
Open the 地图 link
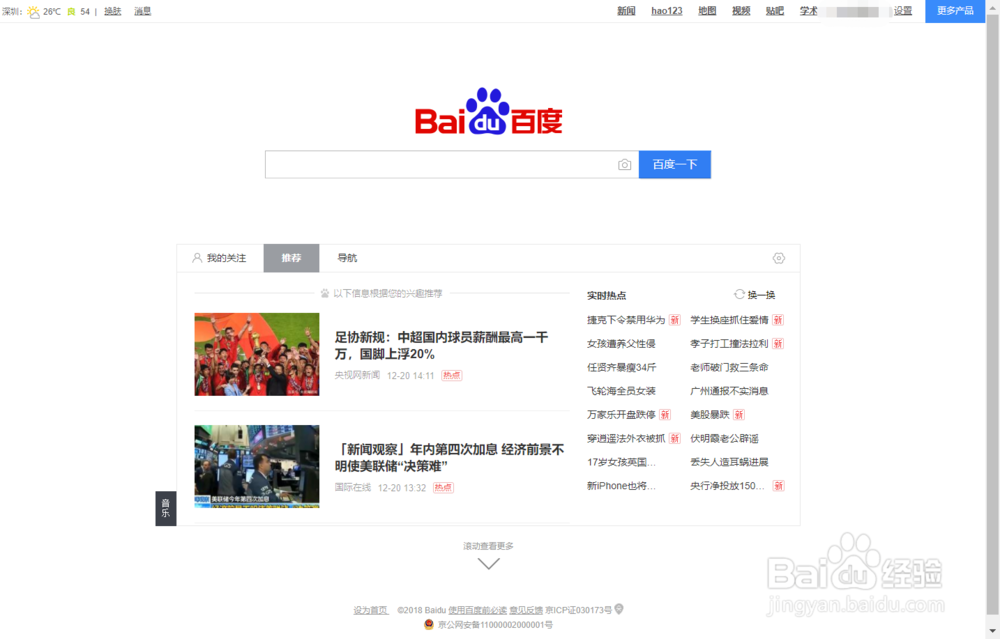click(x=707, y=11)
